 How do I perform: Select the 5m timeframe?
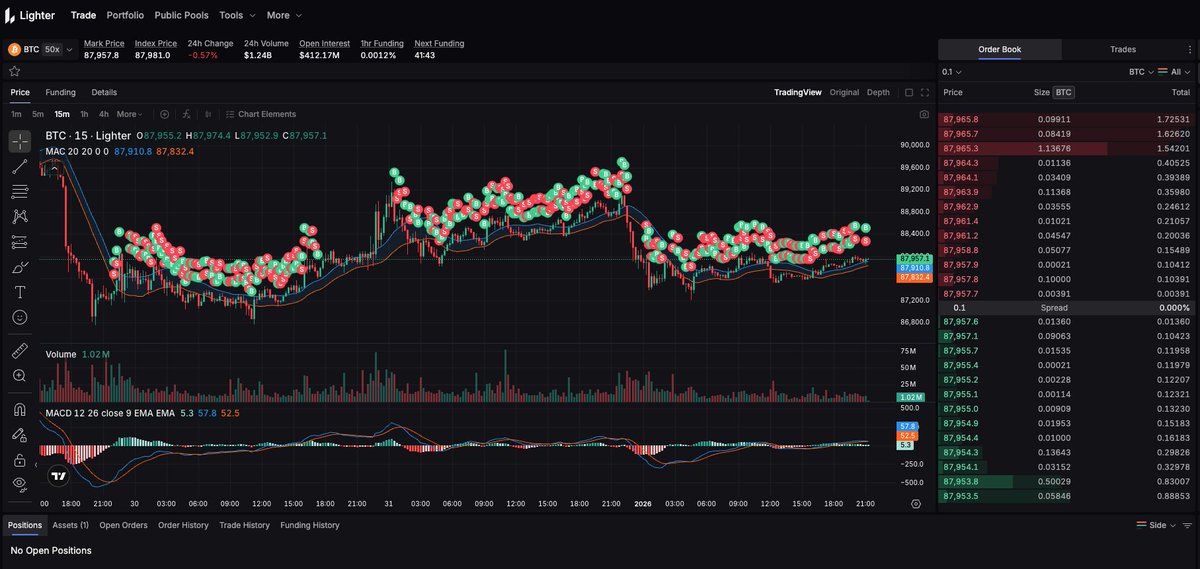pos(38,114)
